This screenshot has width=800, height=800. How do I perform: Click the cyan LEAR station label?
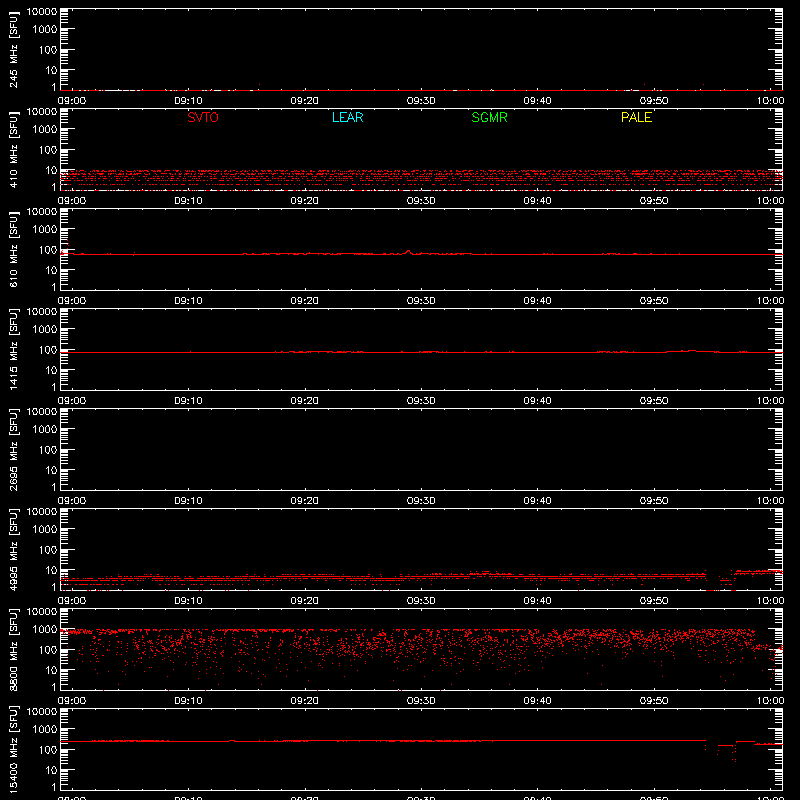(347, 117)
